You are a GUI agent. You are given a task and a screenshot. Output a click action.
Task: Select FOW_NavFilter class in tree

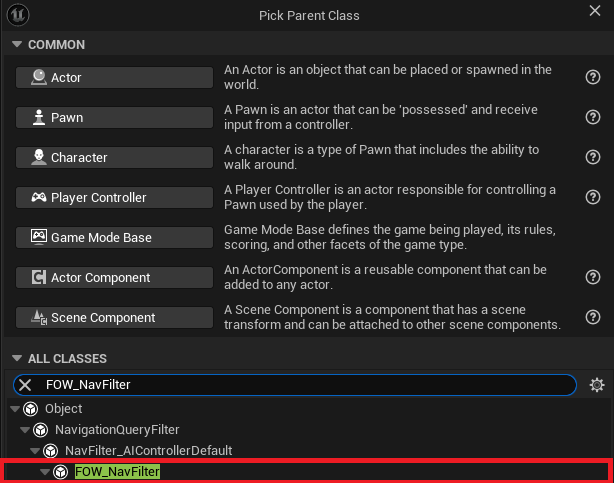point(117,472)
